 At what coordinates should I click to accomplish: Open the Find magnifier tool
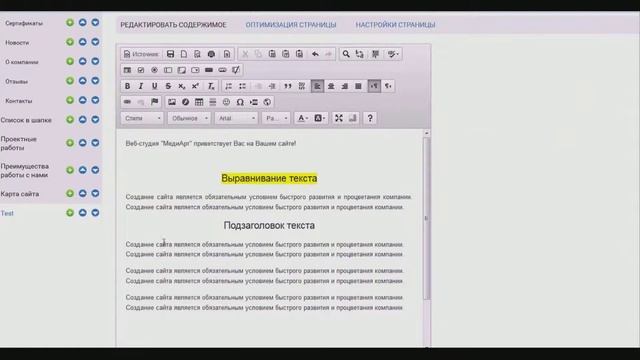tap(346, 54)
